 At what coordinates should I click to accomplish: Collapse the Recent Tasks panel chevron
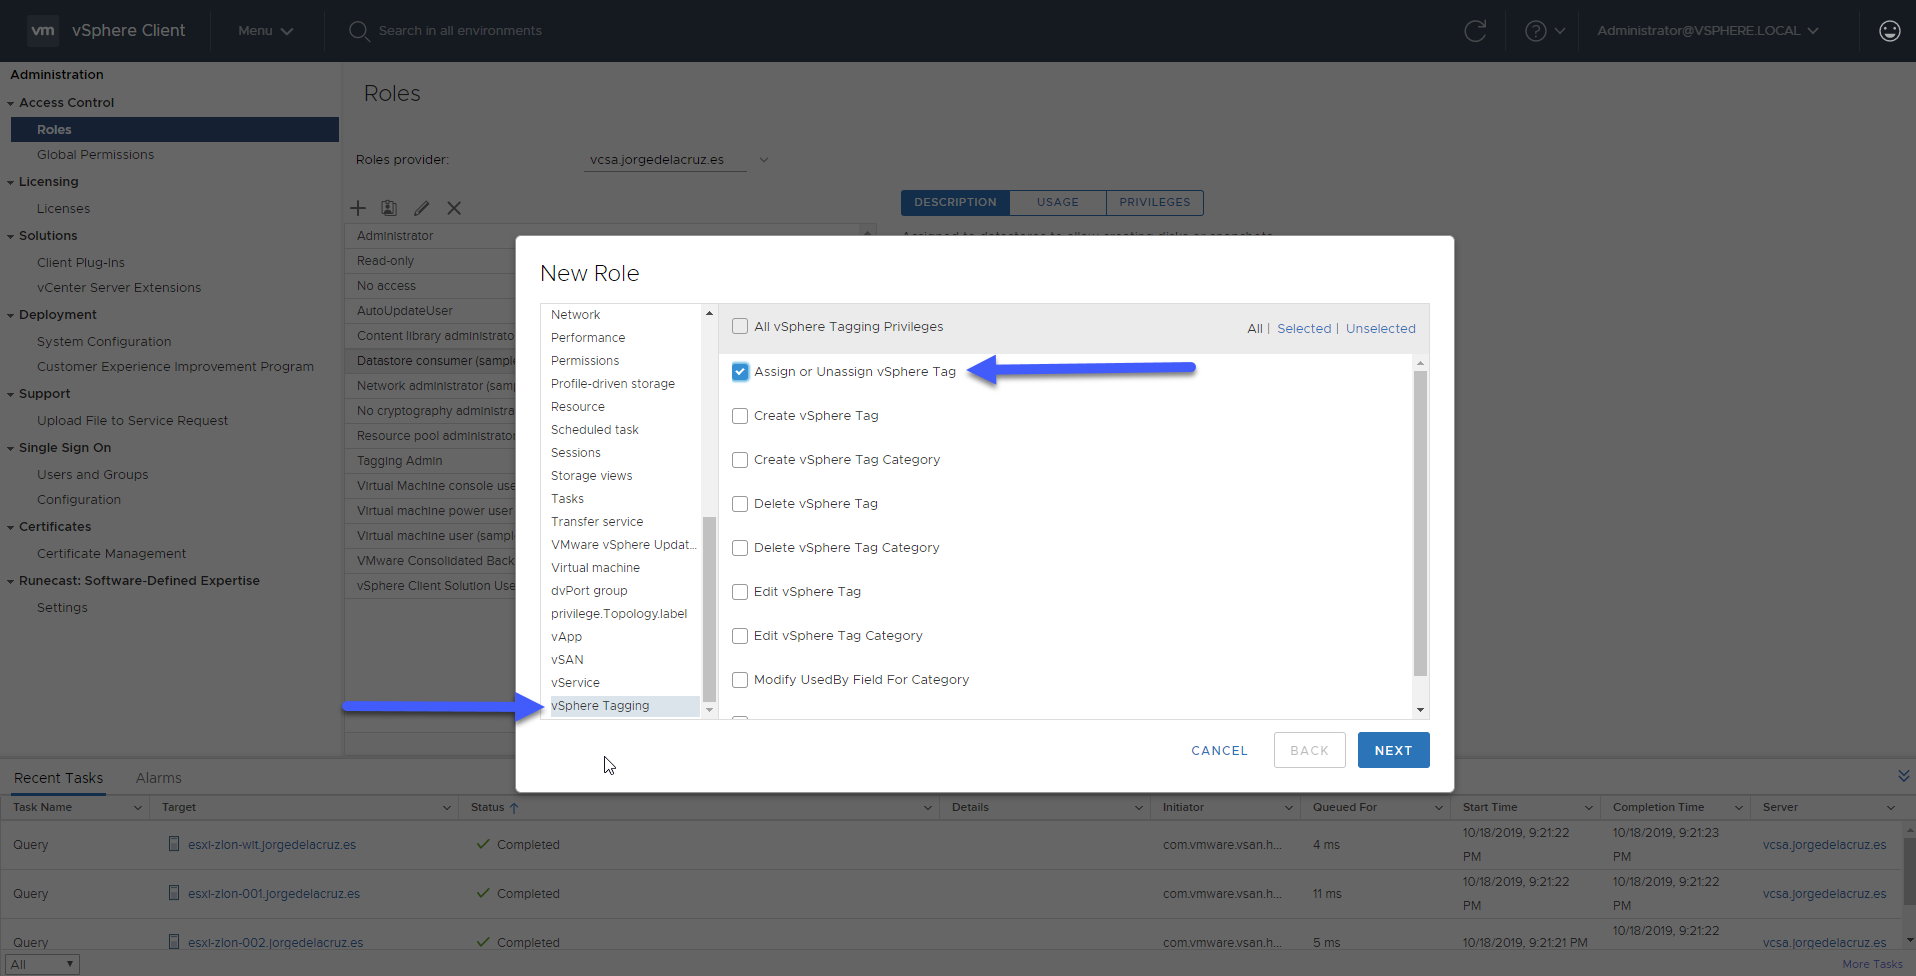pyautogui.click(x=1903, y=777)
